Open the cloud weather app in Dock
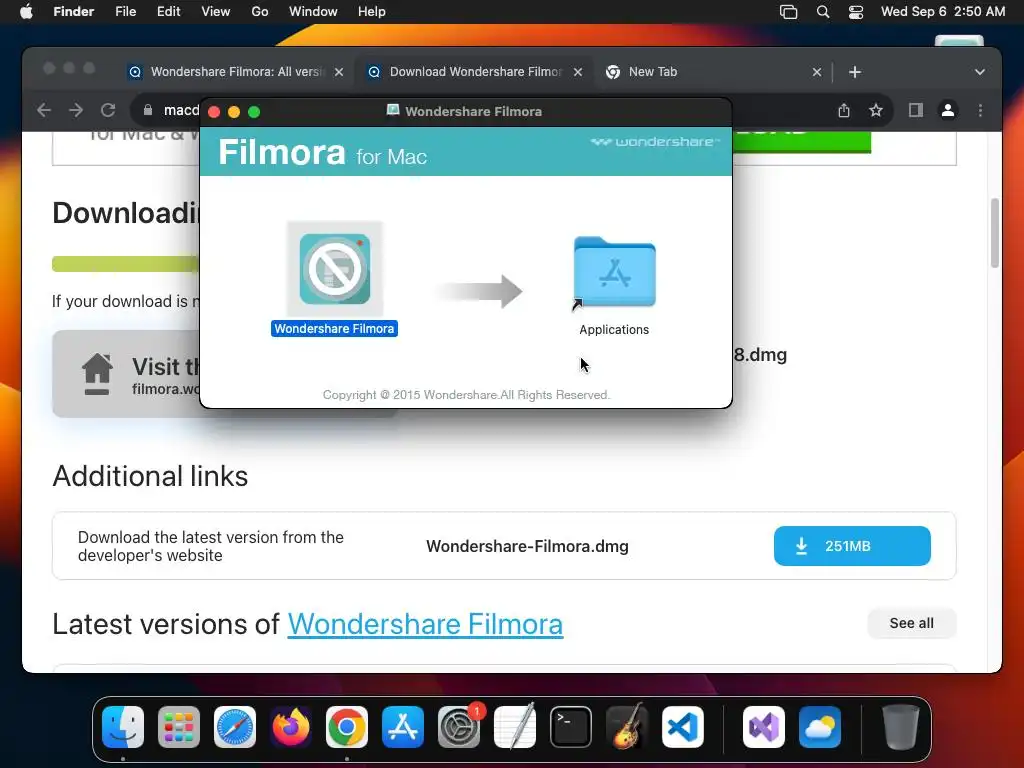This screenshot has width=1024, height=768. tap(820, 727)
